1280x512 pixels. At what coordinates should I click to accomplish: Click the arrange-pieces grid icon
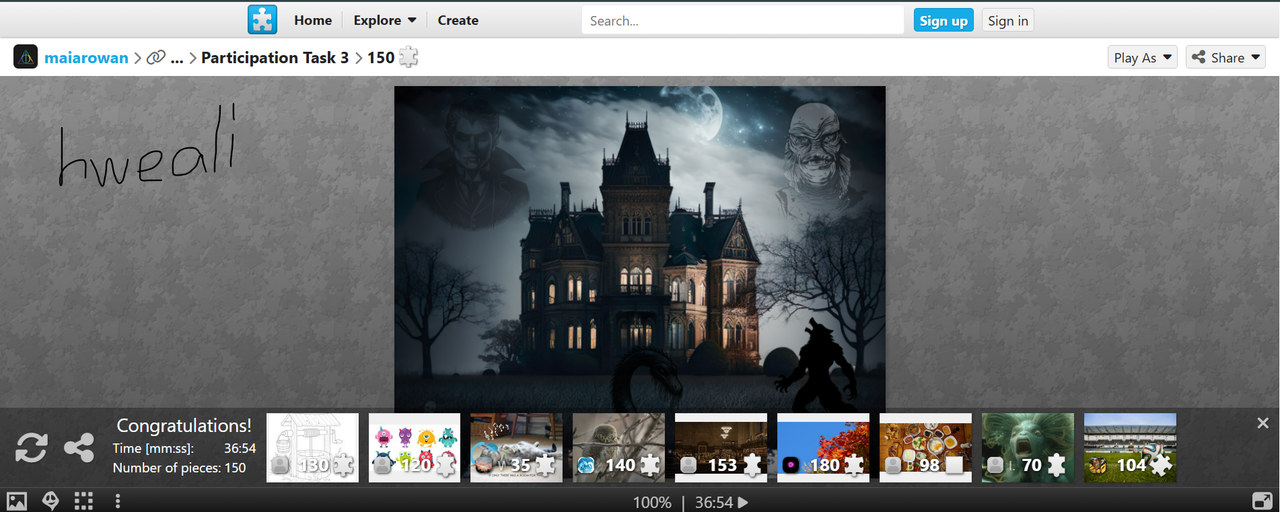coord(84,501)
